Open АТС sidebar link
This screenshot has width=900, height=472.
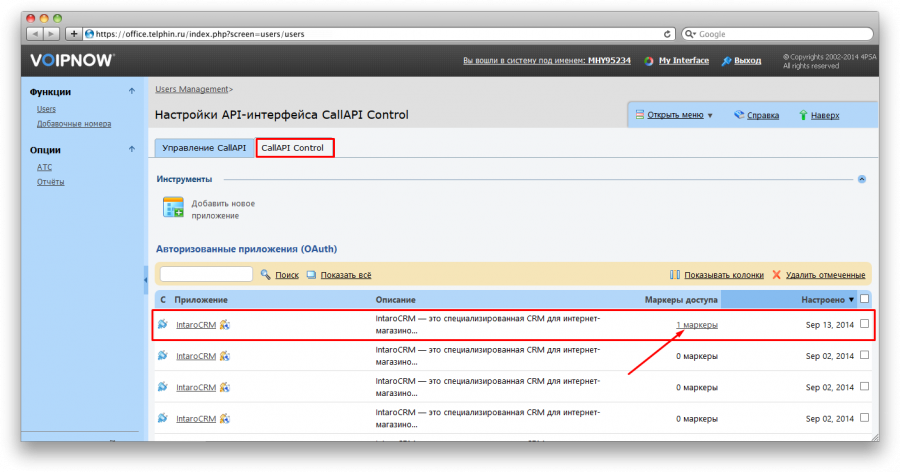click(44, 167)
